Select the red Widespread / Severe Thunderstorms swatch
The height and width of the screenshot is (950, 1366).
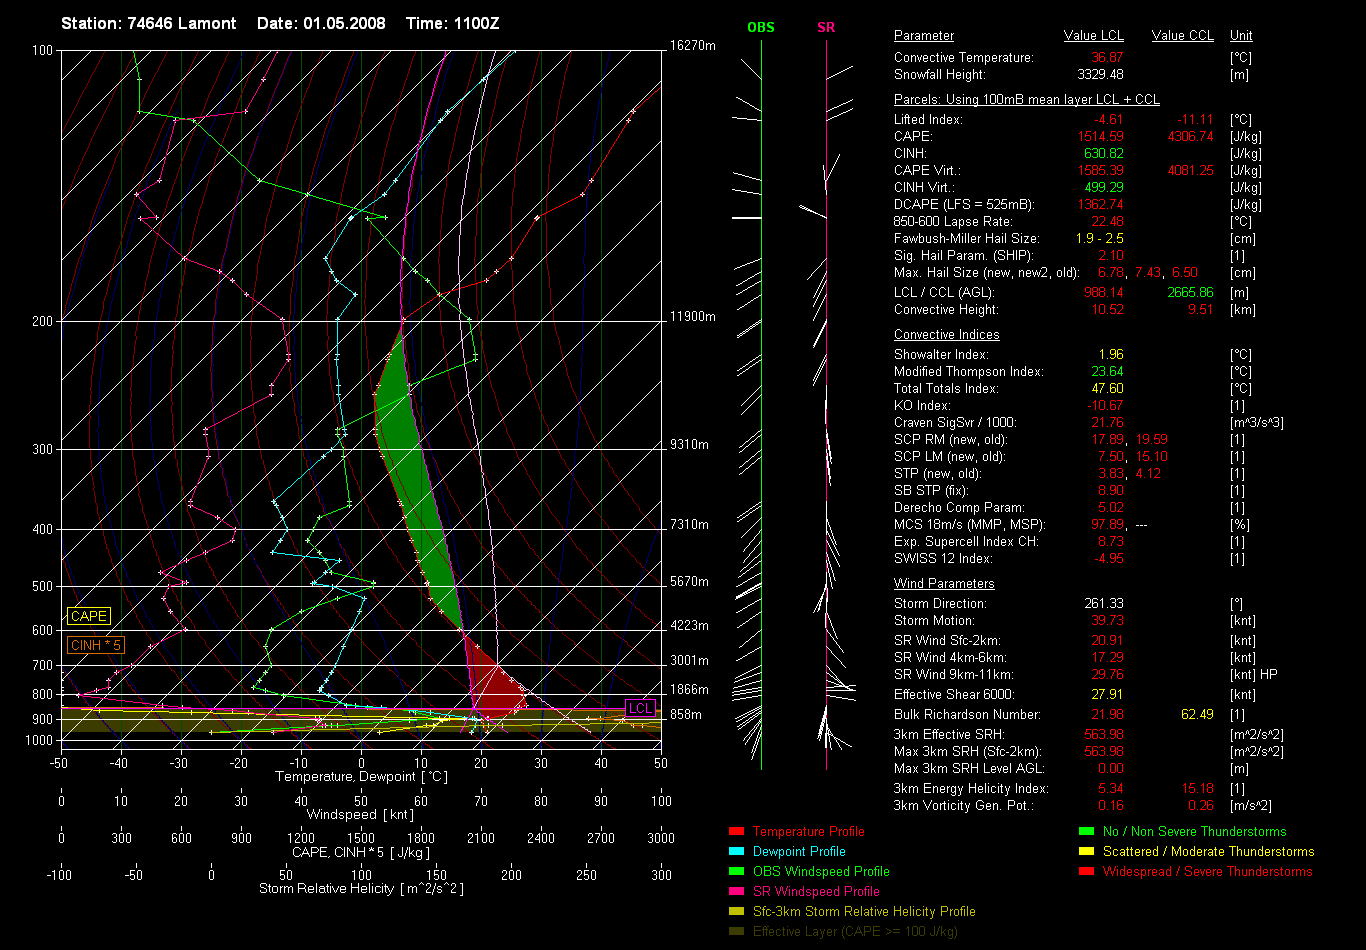[1086, 871]
